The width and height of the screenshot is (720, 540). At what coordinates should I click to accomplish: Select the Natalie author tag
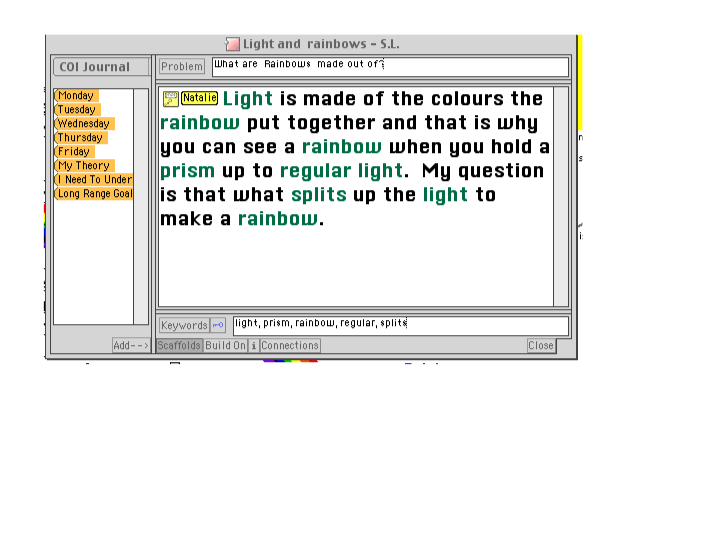[199, 98]
